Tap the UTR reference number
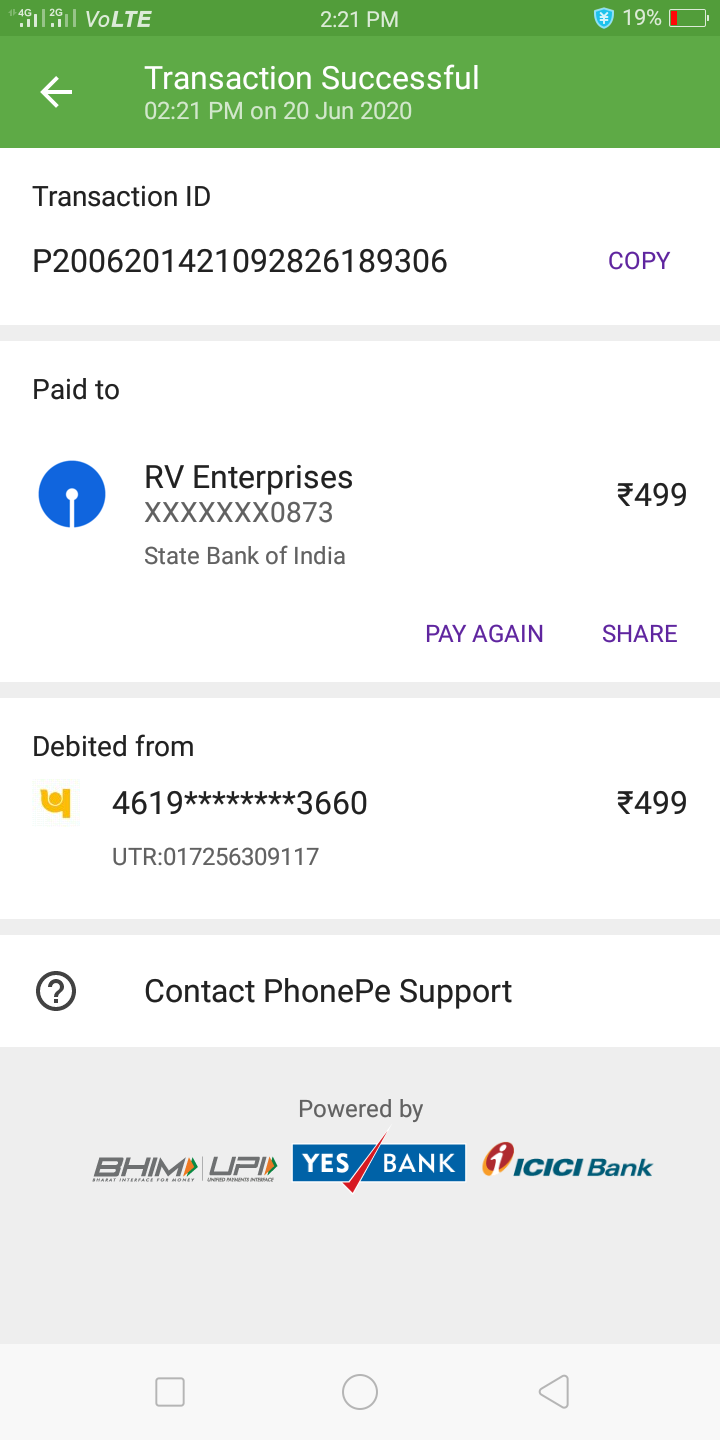This screenshot has width=720, height=1440. click(215, 857)
